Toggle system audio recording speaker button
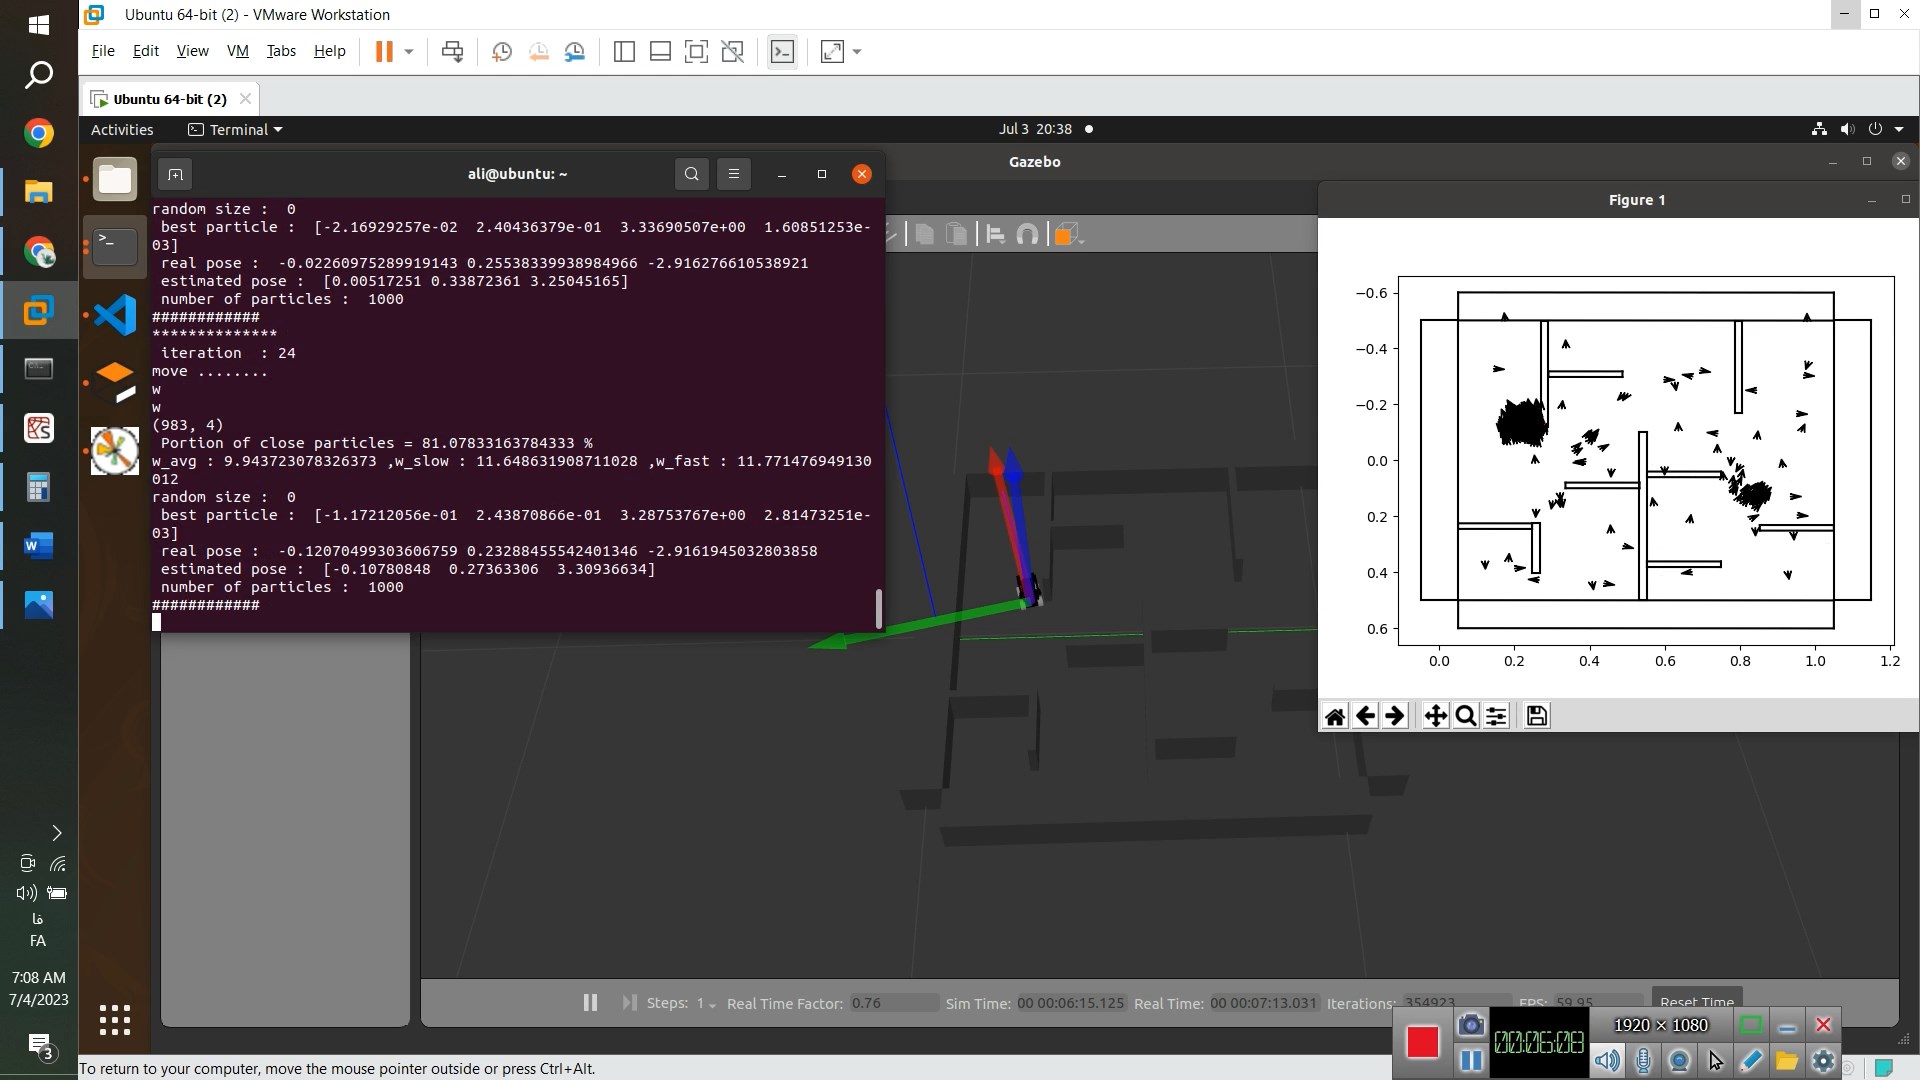This screenshot has width=1920, height=1080. (x=1607, y=1061)
